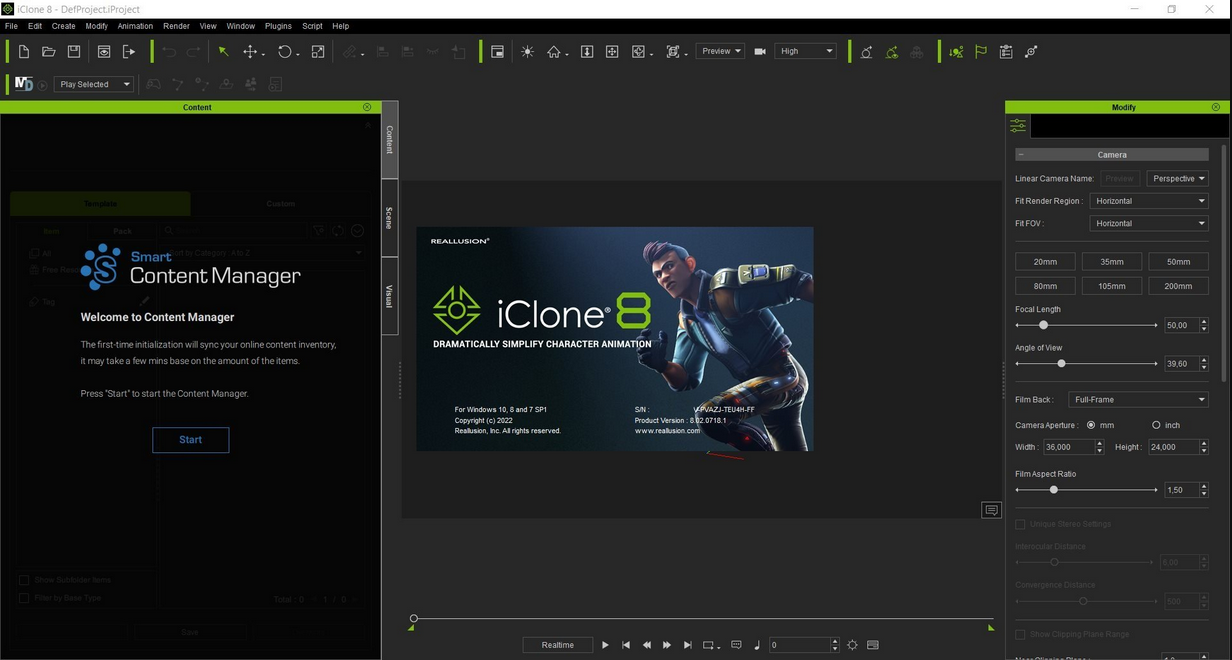The image size is (1232, 660).
Task: Switch to the Scene side tab
Action: 390,218
